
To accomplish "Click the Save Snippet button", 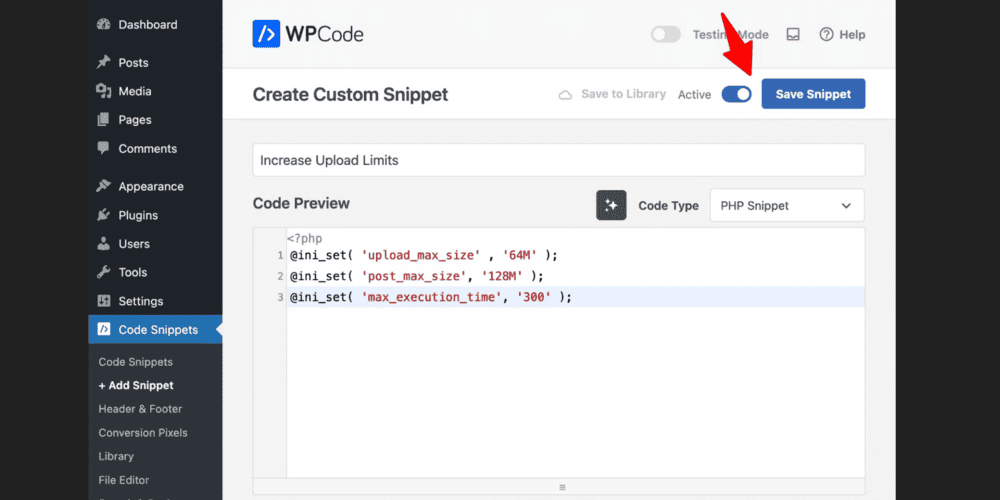I will (813, 94).
